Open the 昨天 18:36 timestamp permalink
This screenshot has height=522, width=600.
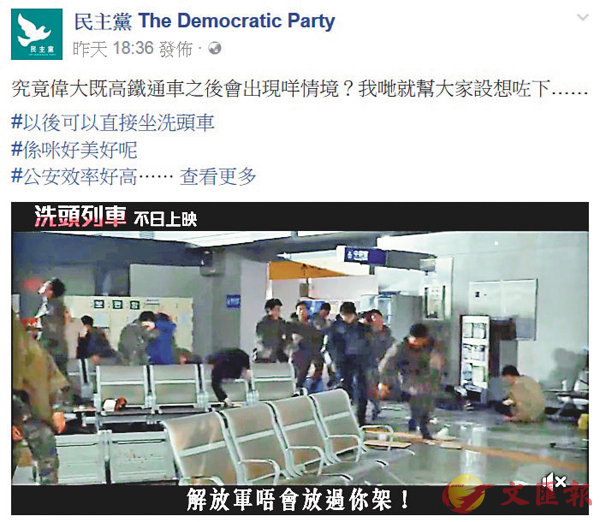113,49
